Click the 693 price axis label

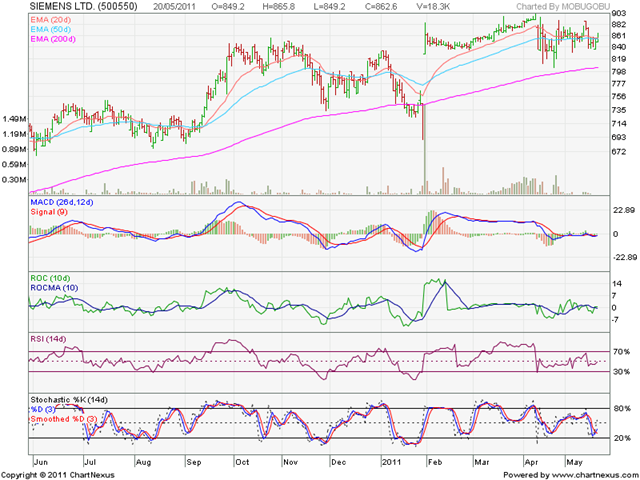619,138
